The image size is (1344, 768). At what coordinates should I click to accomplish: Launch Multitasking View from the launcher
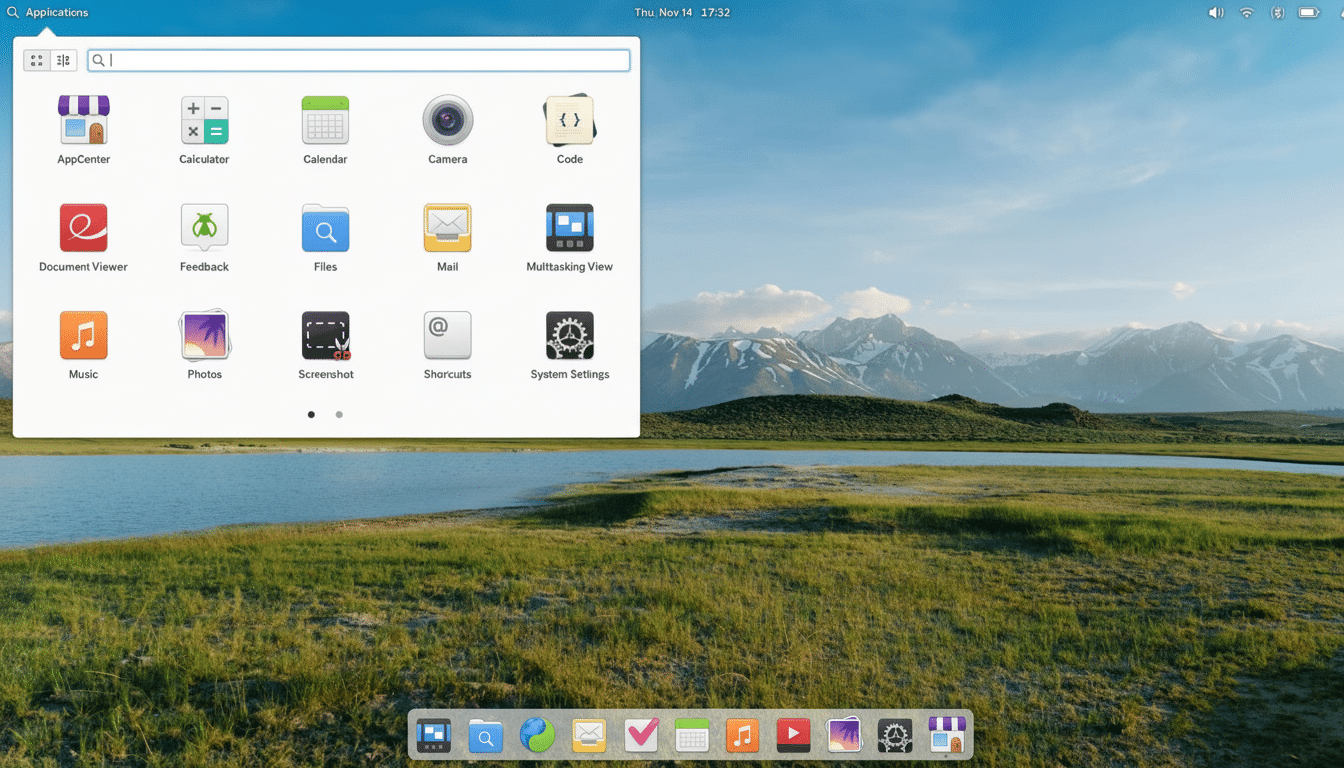click(569, 228)
